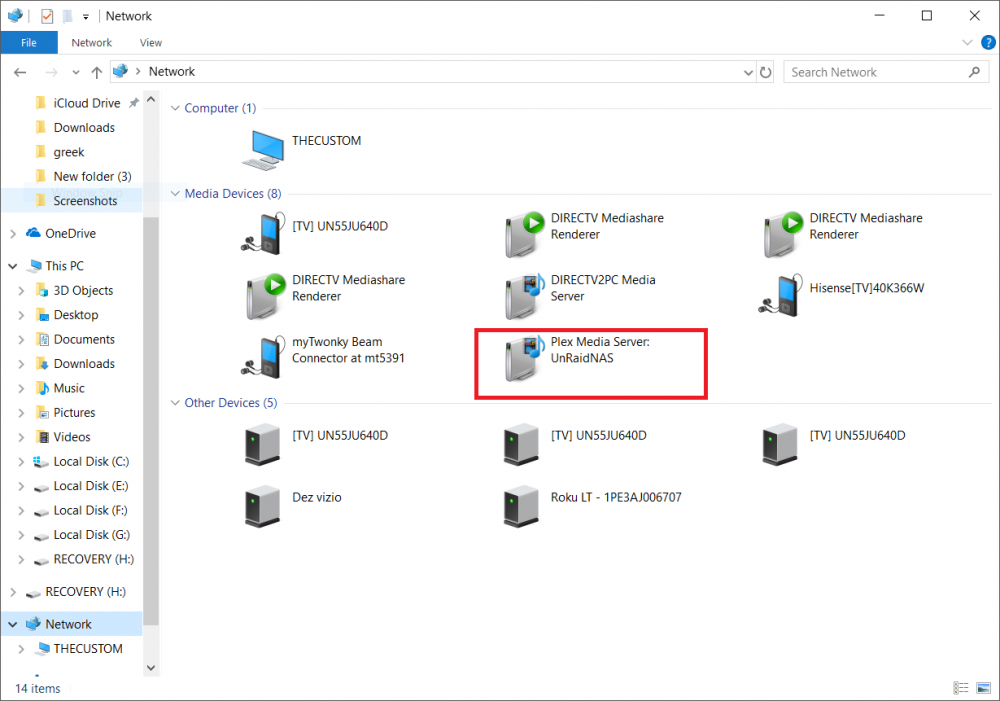Go up one folder level
1000x701 pixels.
click(96, 72)
